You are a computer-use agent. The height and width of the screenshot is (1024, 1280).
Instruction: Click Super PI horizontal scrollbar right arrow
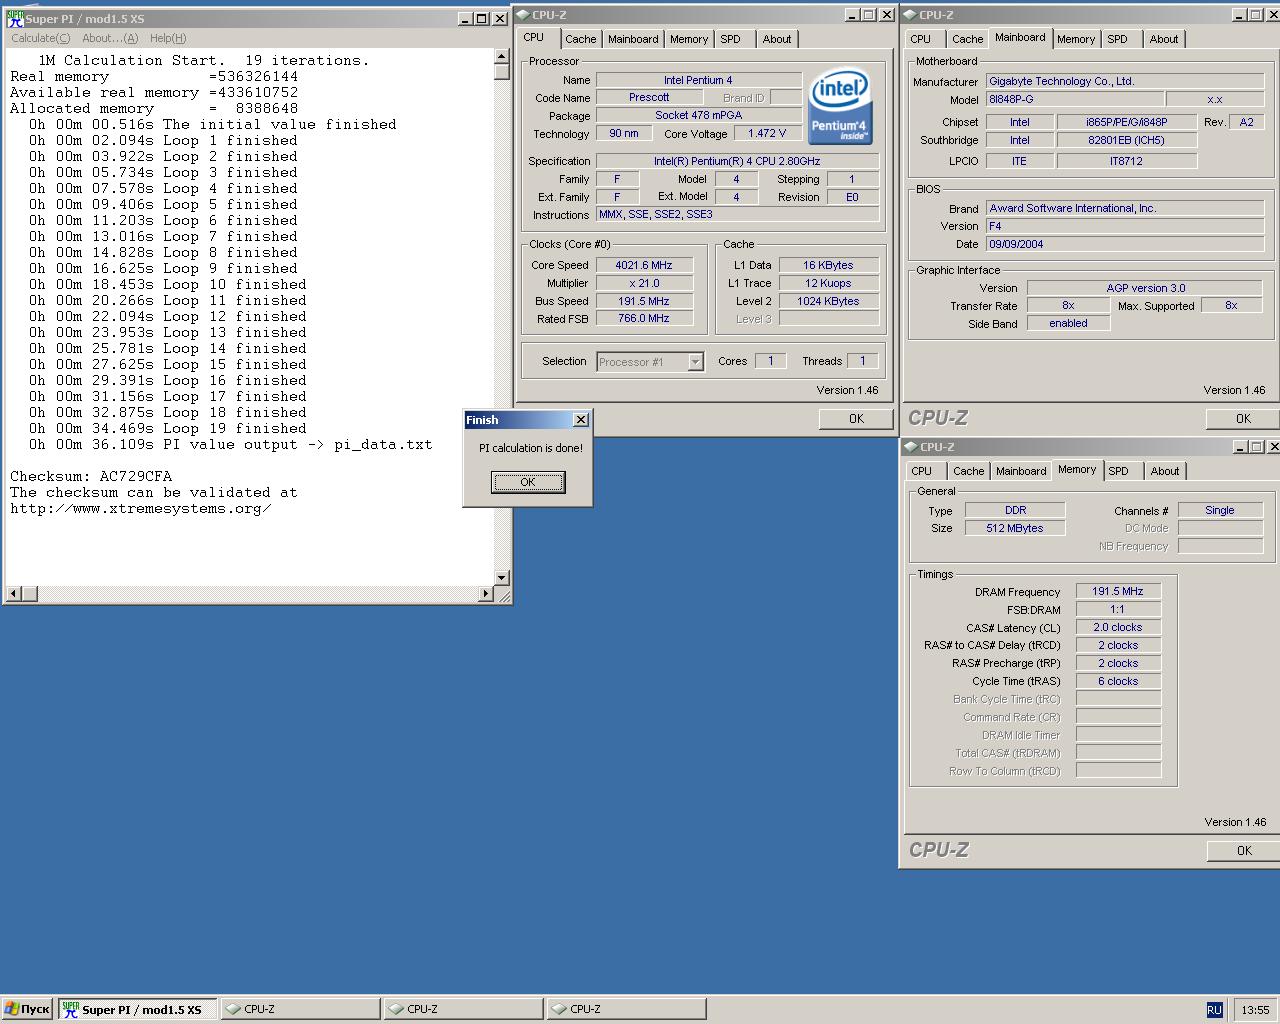[487, 594]
